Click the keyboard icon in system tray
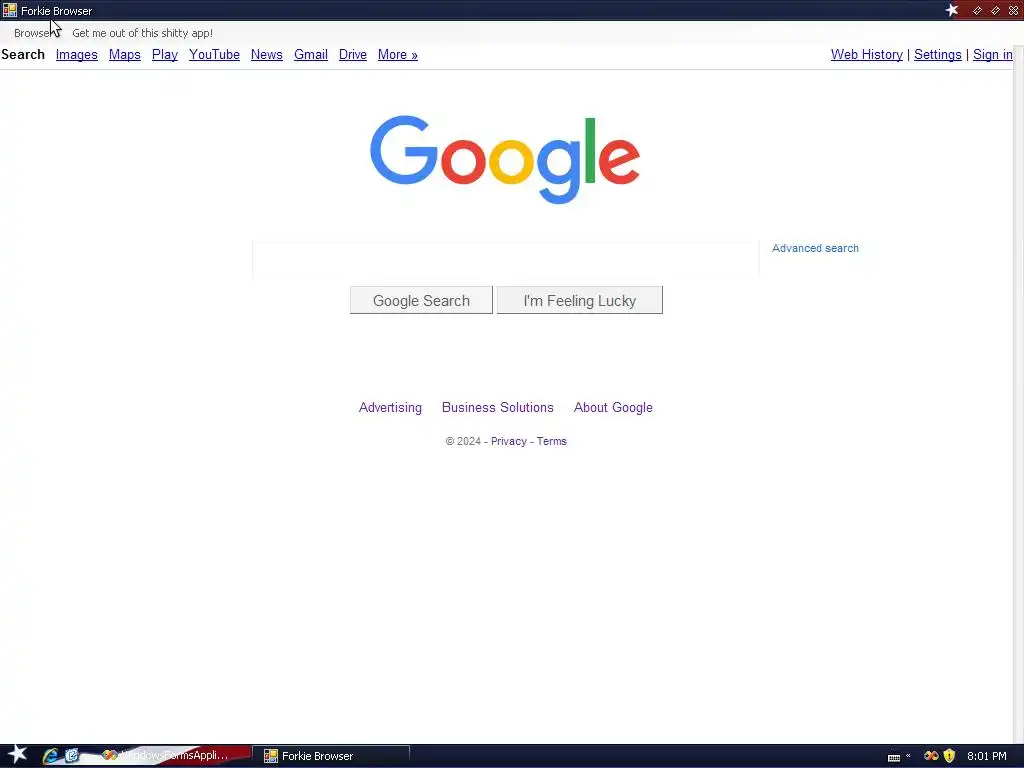This screenshot has width=1024, height=768. coord(894,757)
